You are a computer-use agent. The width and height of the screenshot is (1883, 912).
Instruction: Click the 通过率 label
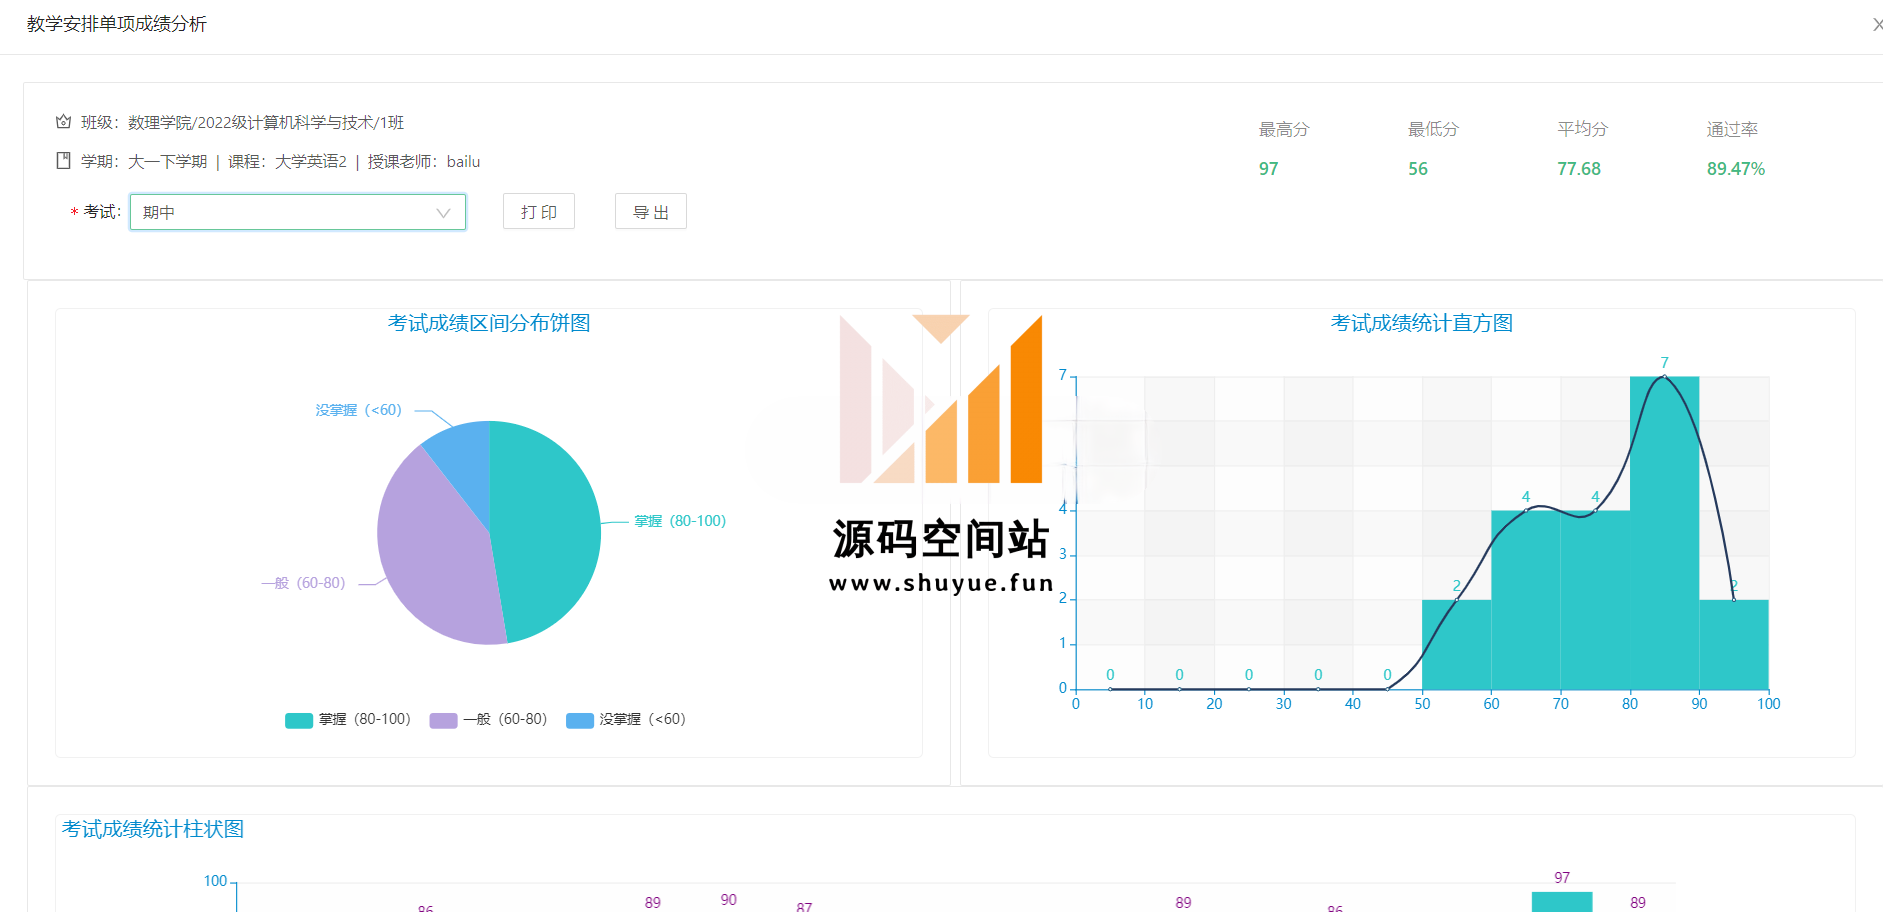[1732, 129]
